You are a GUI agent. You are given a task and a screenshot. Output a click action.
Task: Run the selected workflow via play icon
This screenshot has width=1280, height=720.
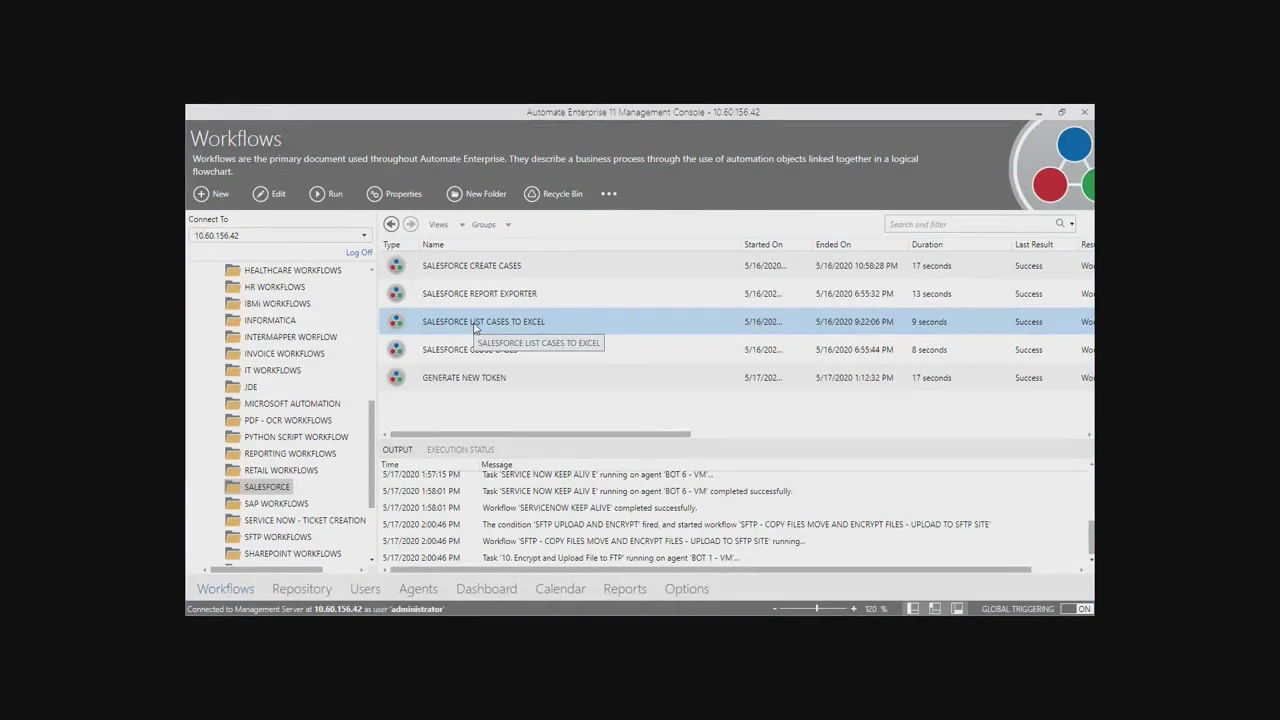317,194
